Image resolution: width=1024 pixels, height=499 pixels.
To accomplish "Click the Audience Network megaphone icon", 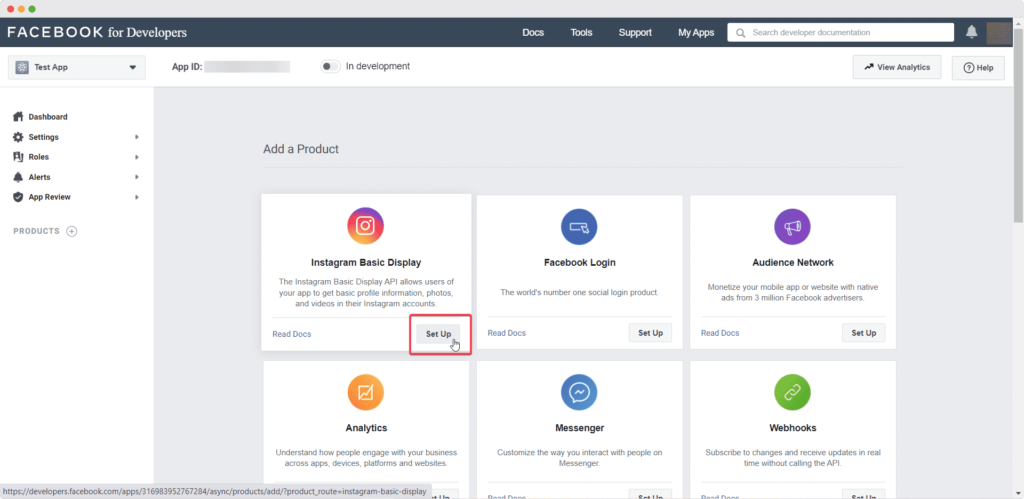I will pyautogui.click(x=792, y=227).
